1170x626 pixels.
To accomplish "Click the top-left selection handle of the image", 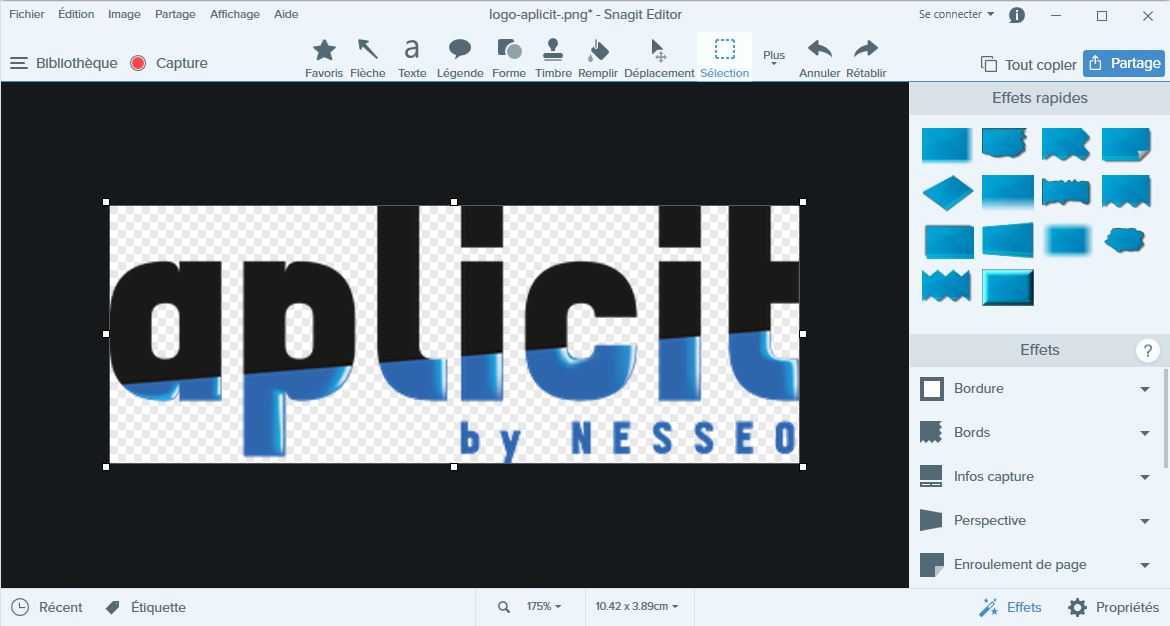I will click(106, 202).
